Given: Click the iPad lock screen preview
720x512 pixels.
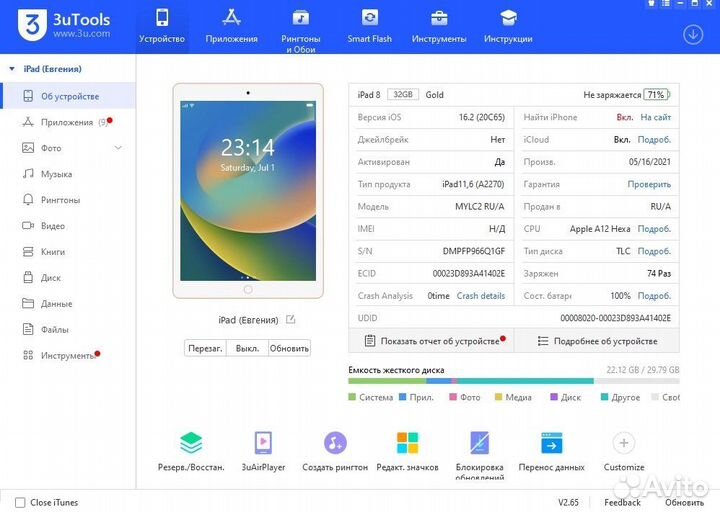Looking at the screenshot, I should pyautogui.click(x=247, y=190).
